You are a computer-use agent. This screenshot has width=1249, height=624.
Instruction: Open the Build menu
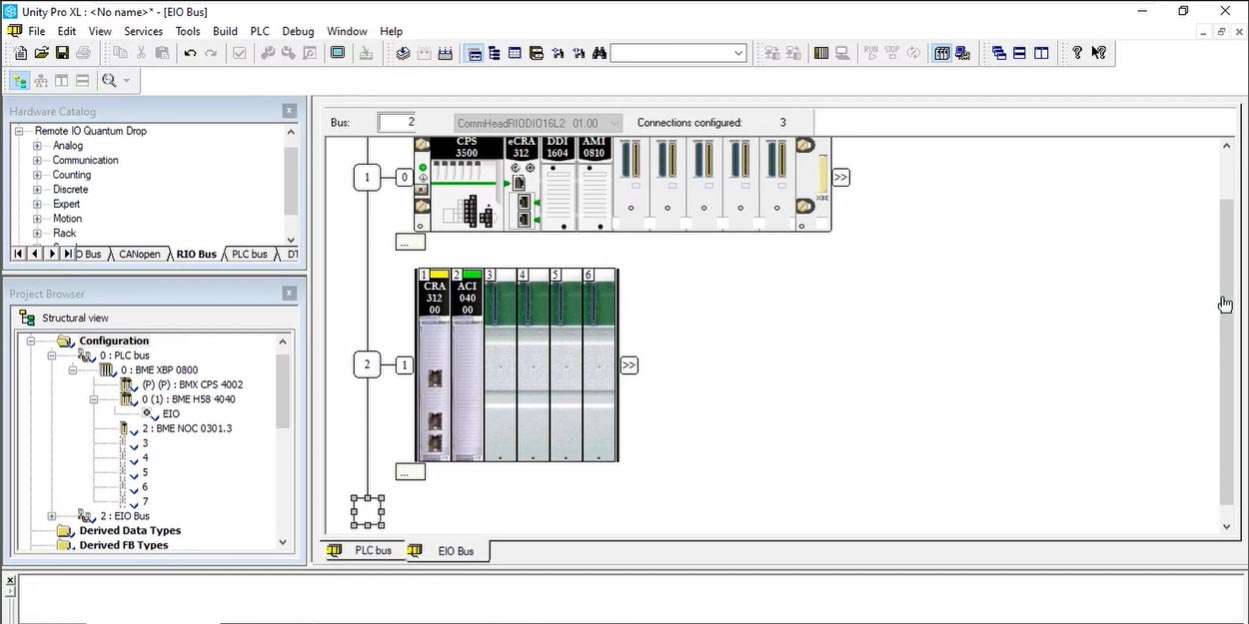coord(225,31)
